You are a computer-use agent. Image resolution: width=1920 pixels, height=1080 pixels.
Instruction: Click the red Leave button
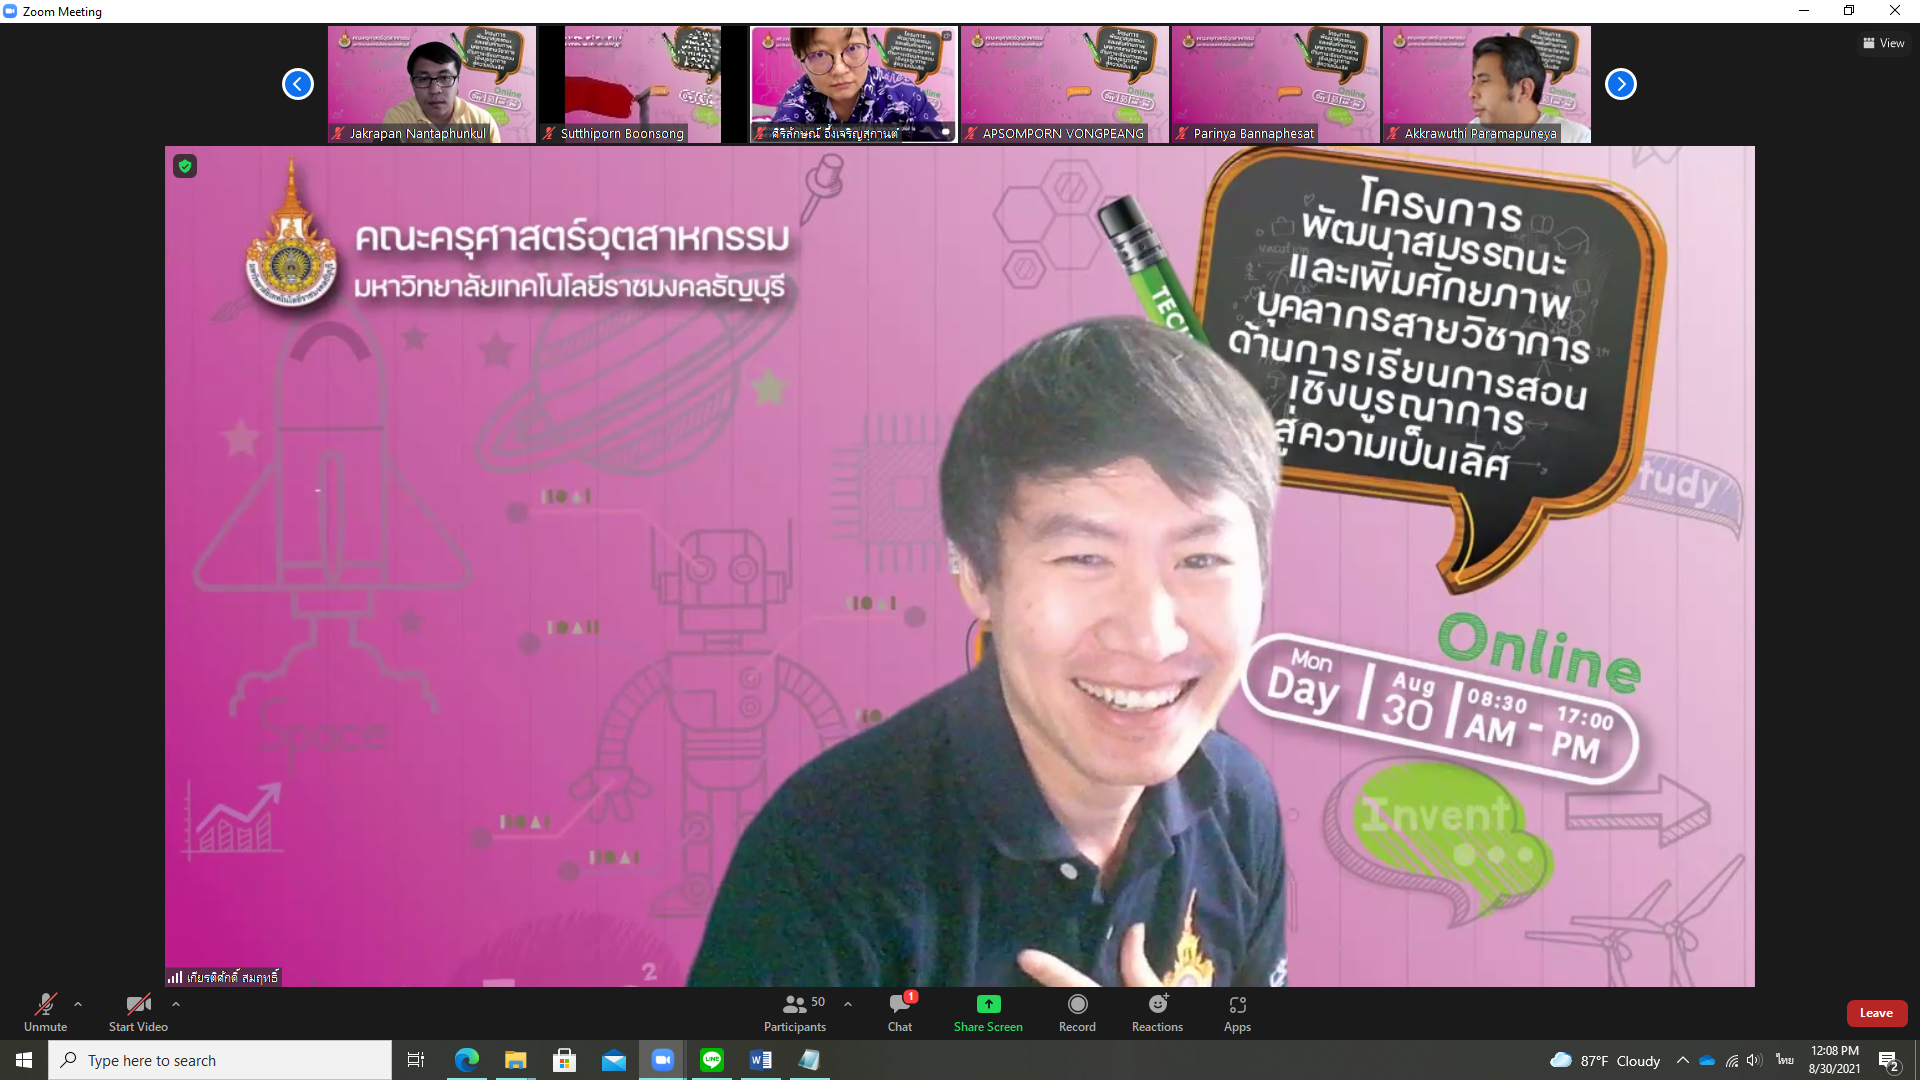pos(1876,1013)
